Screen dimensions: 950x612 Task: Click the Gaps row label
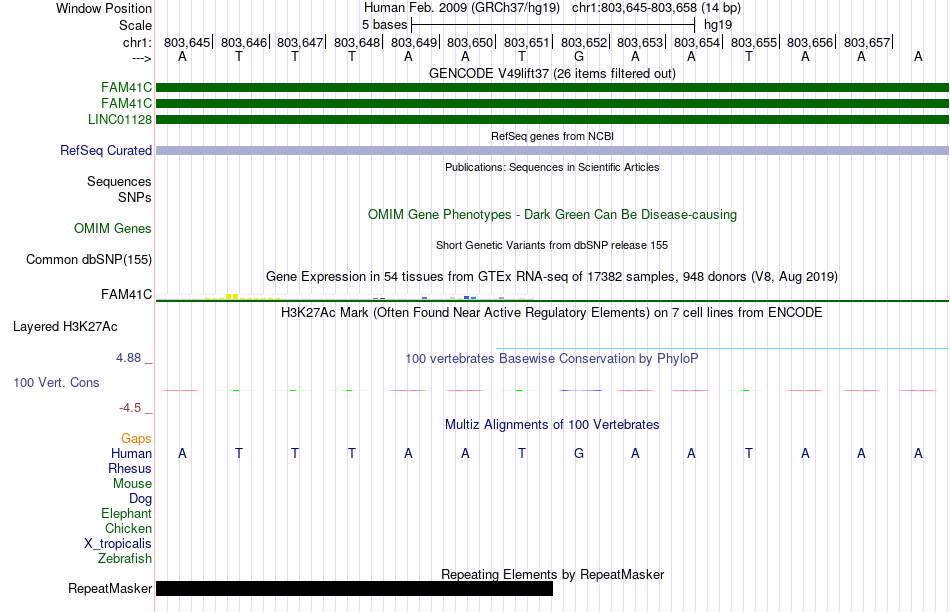pos(136,438)
